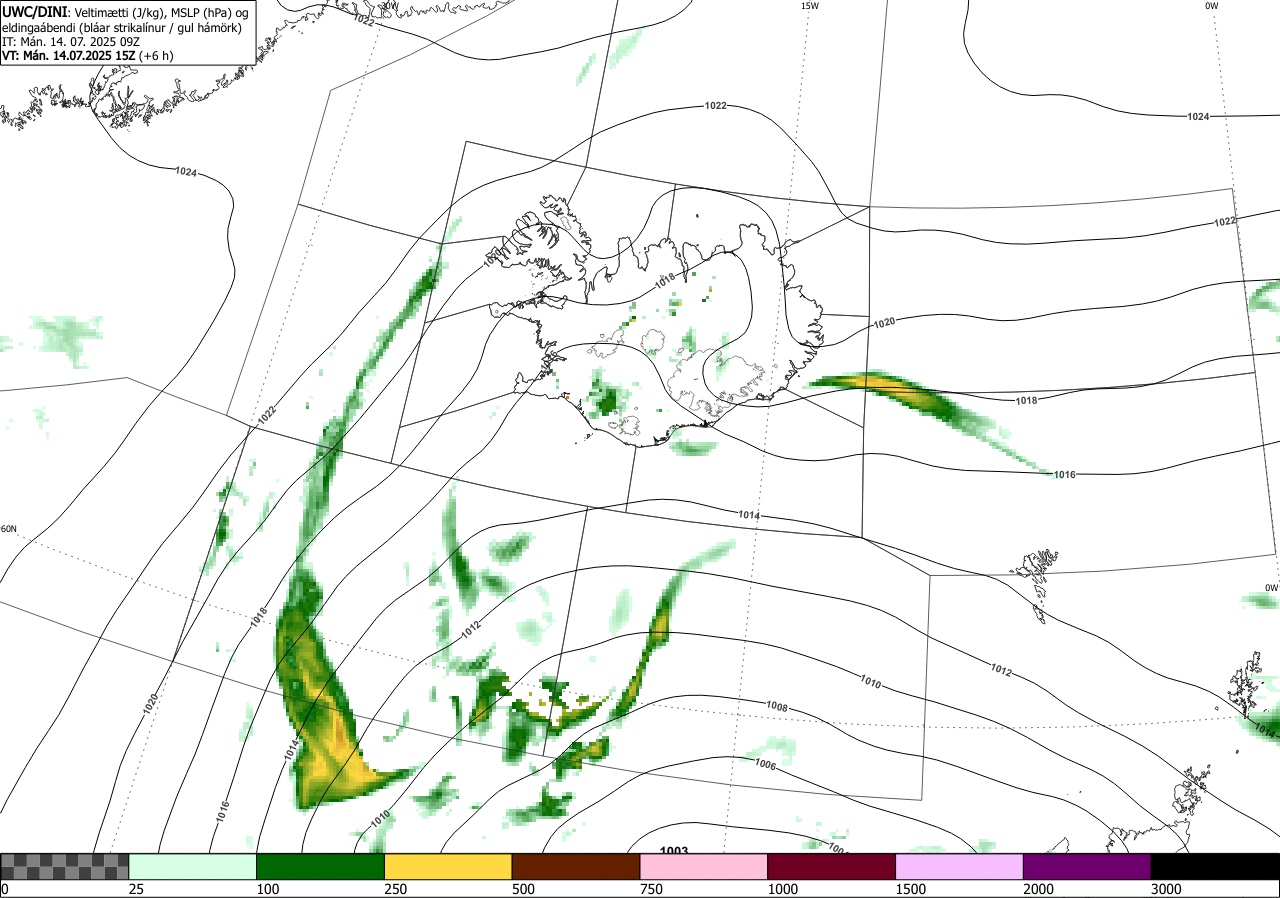The width and height of the screenshot is (1280, 898).
Task: Click the 'UWC/DINI' title text
Action: [x=34, y=13]
